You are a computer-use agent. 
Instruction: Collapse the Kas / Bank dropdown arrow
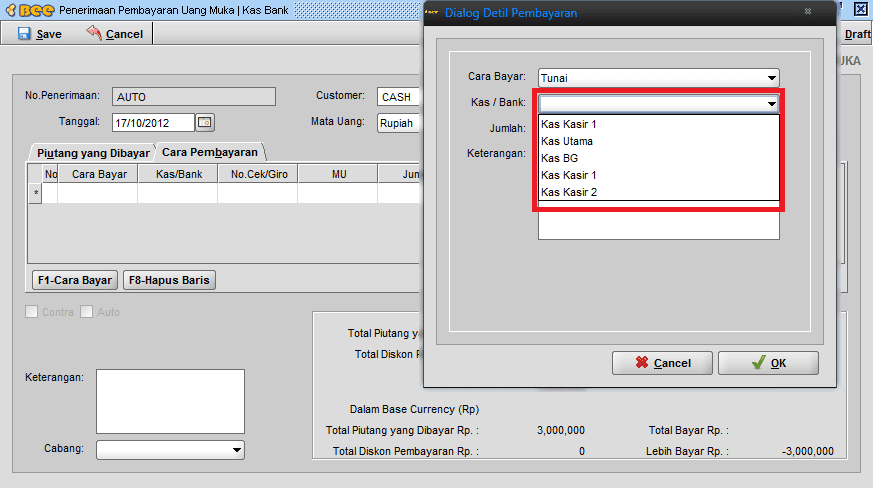point(771,104)
